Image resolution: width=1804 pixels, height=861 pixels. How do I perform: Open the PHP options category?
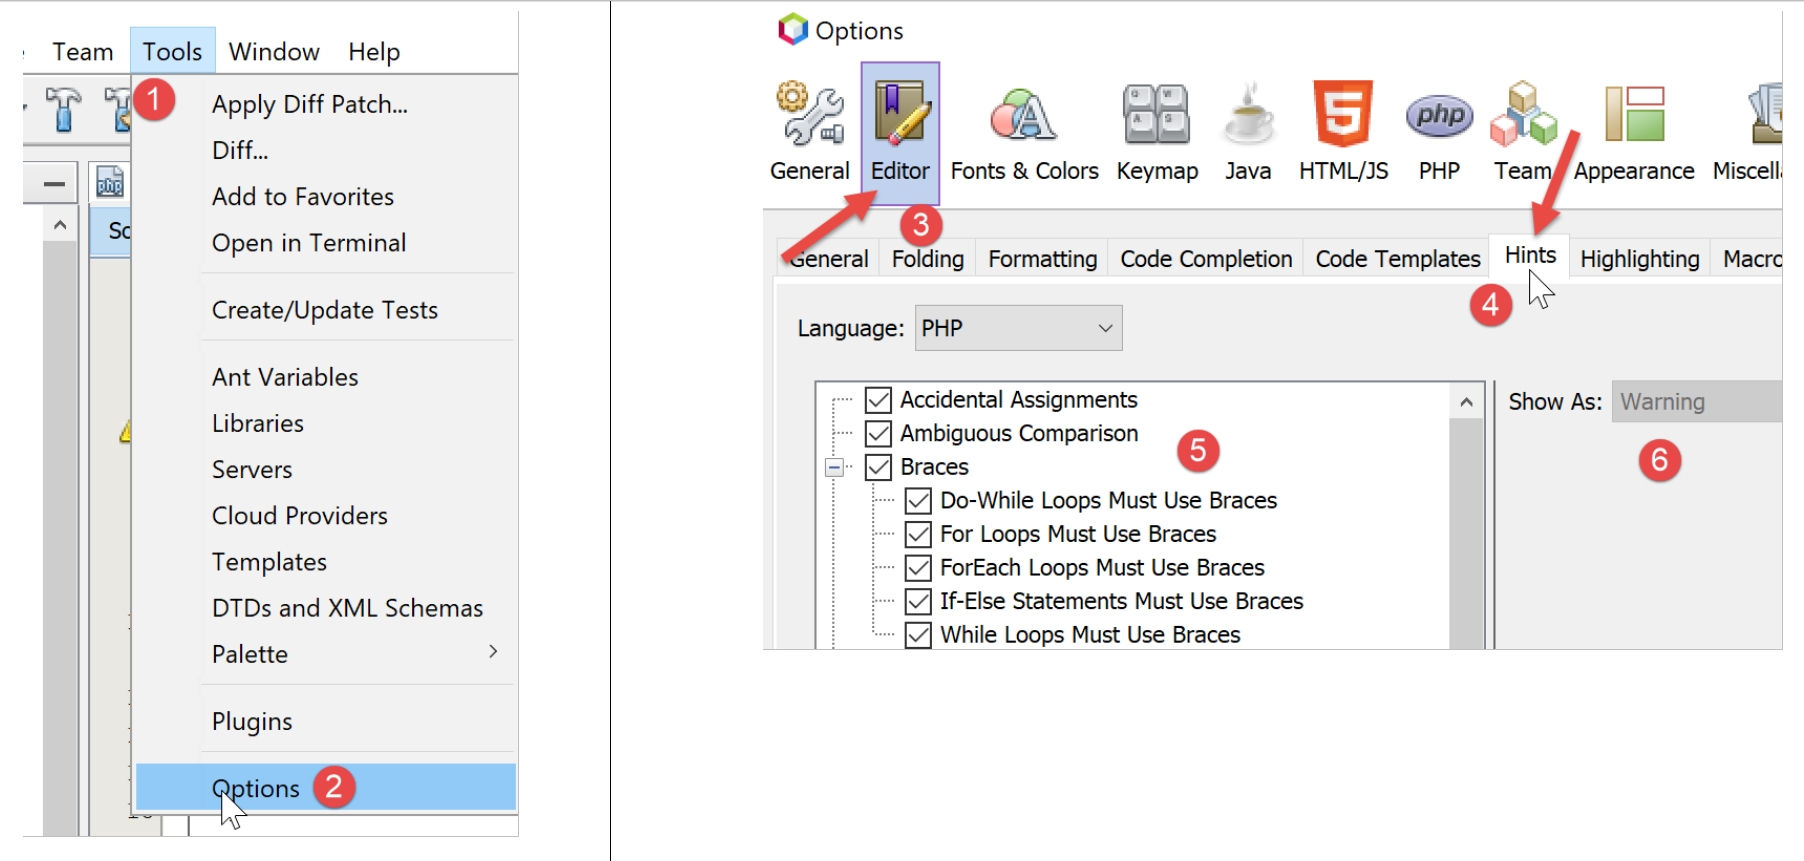click(x=1439, y=131)
